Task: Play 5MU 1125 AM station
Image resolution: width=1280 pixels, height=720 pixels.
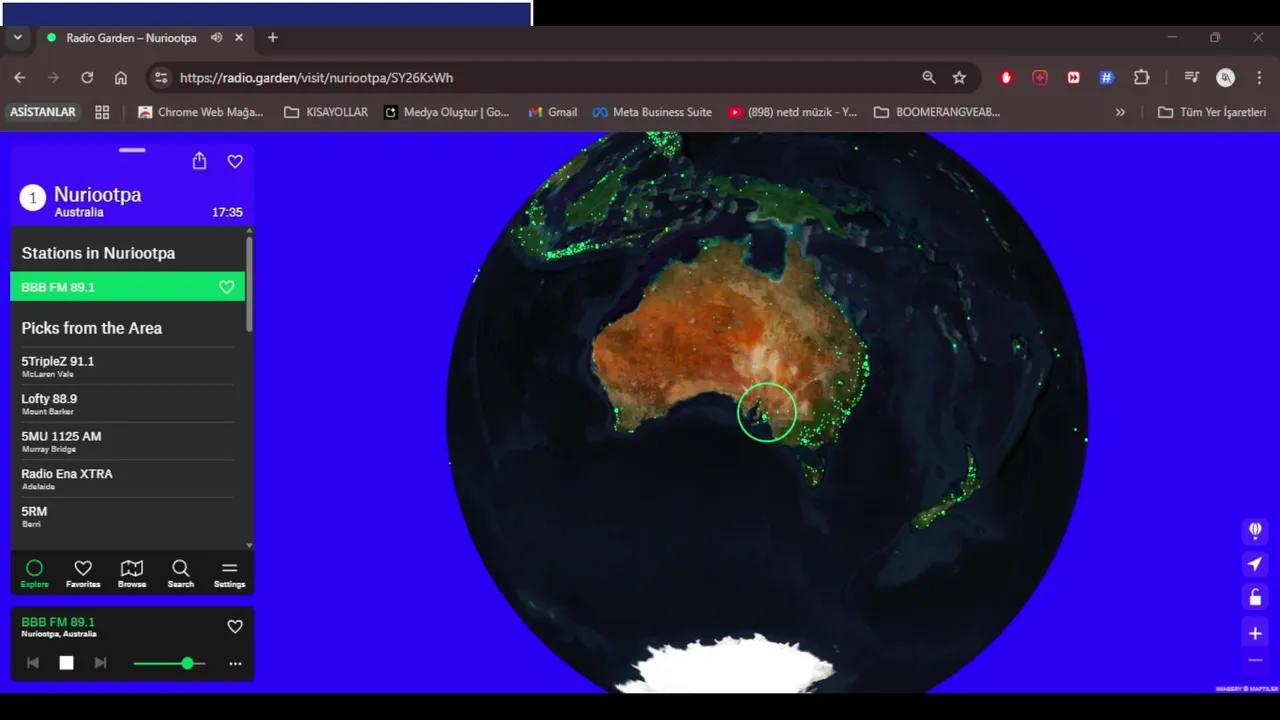Action: [x=127, y=441]
